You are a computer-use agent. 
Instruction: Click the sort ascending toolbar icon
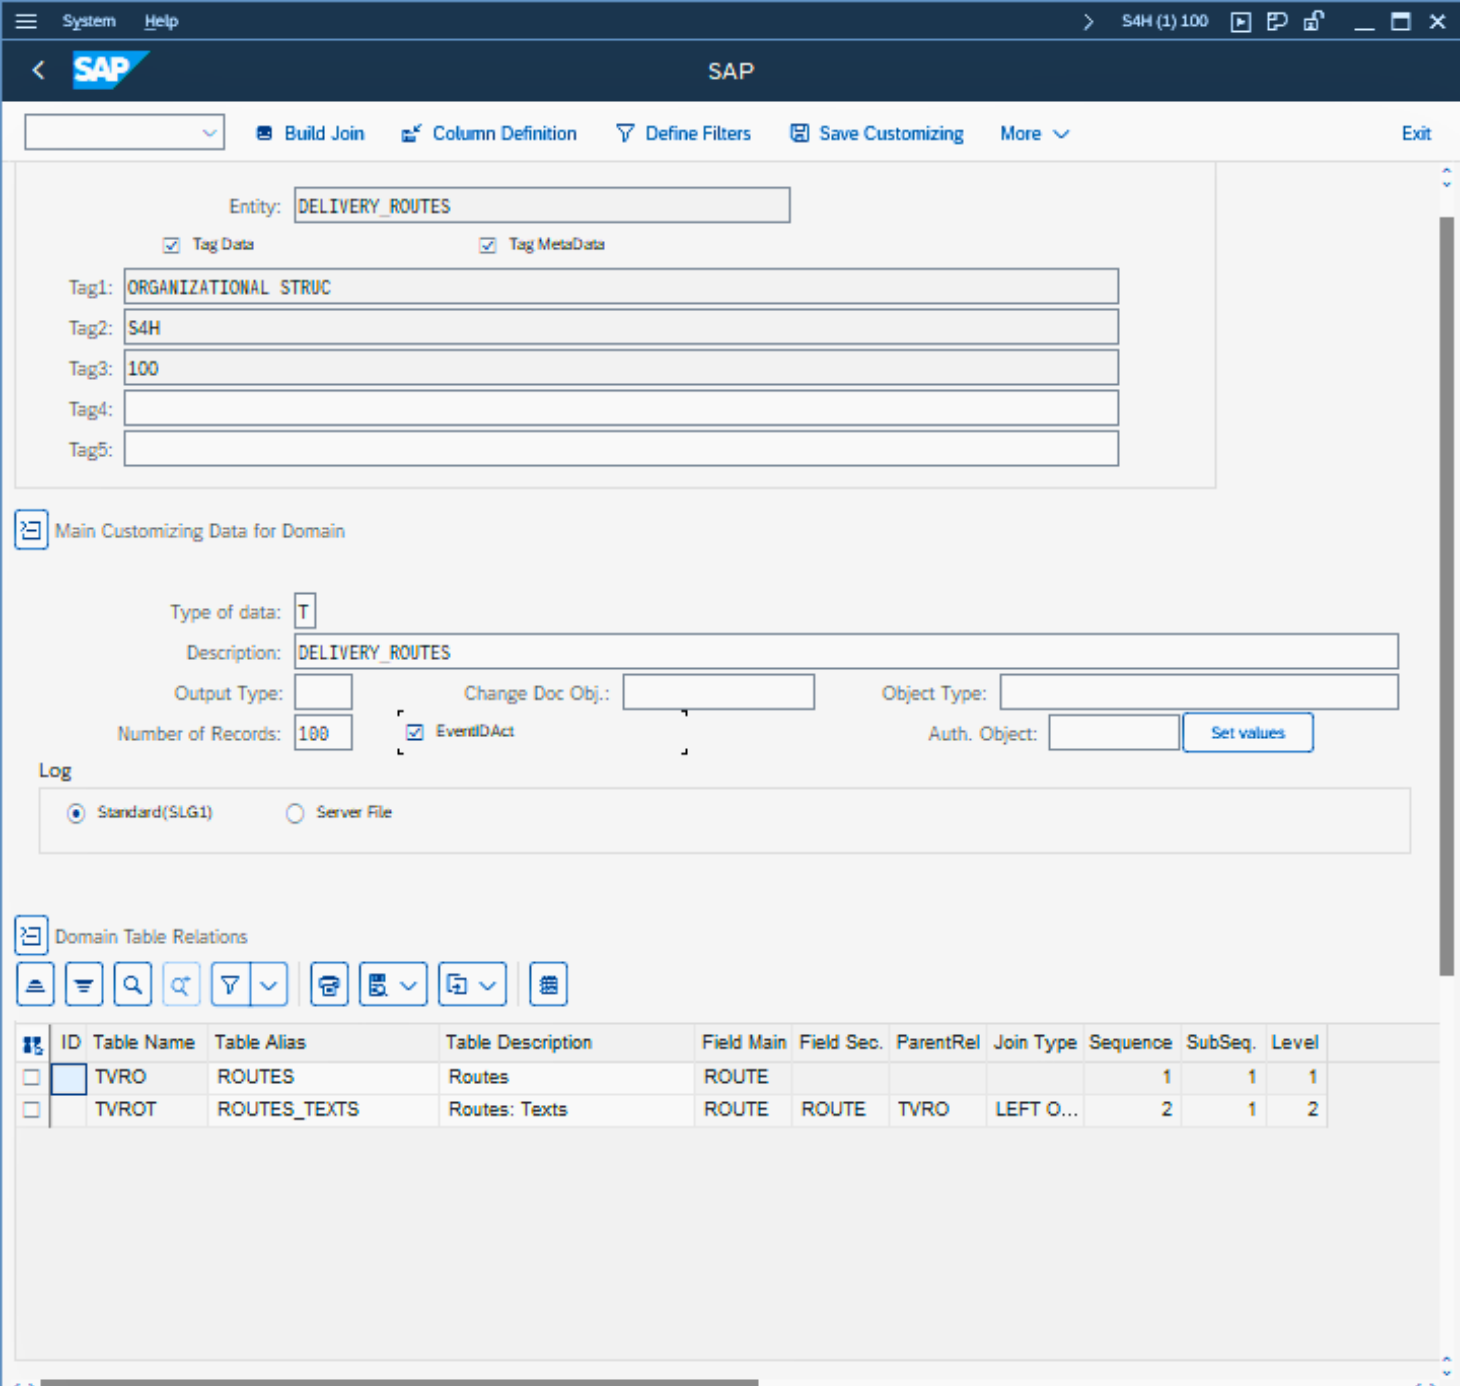(x=35, y=985)
